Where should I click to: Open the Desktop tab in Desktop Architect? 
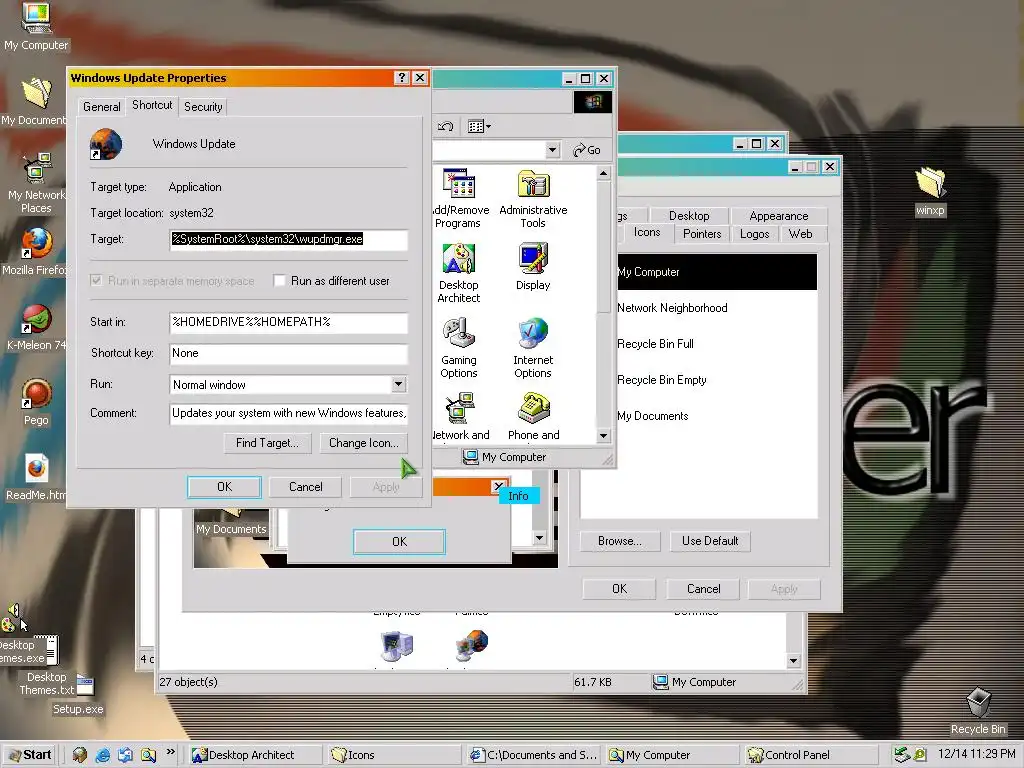(689, 216)
